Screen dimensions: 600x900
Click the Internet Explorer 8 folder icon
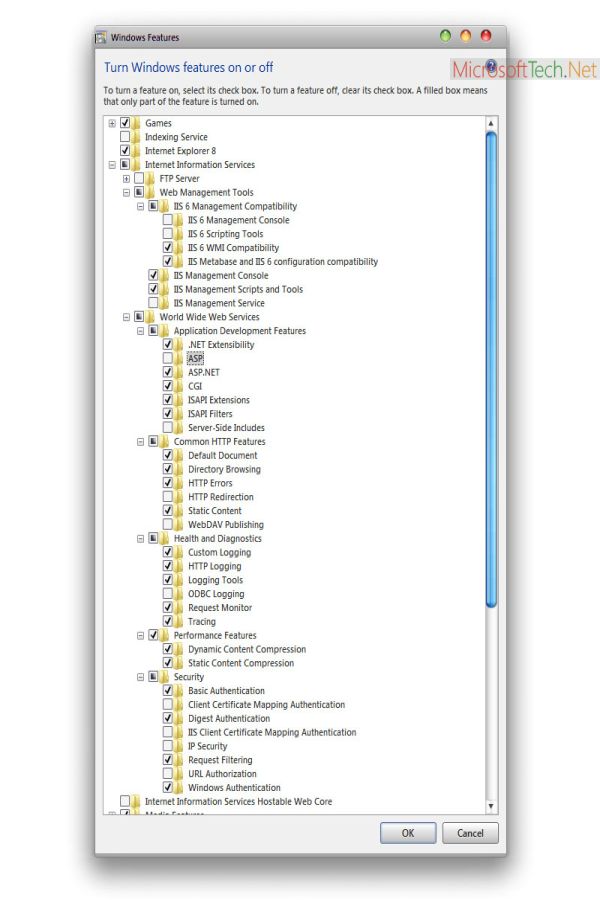point(136,150)
